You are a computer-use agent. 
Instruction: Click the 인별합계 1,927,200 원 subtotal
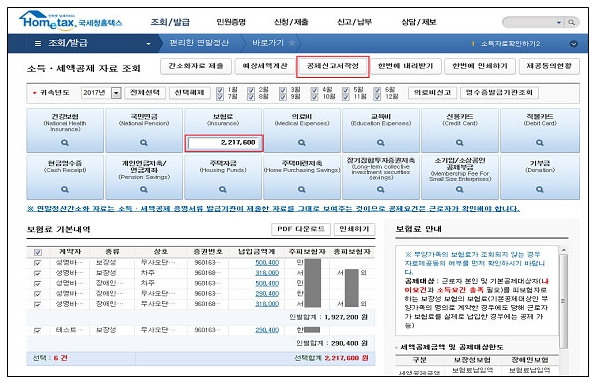click(x=328, y=317)
